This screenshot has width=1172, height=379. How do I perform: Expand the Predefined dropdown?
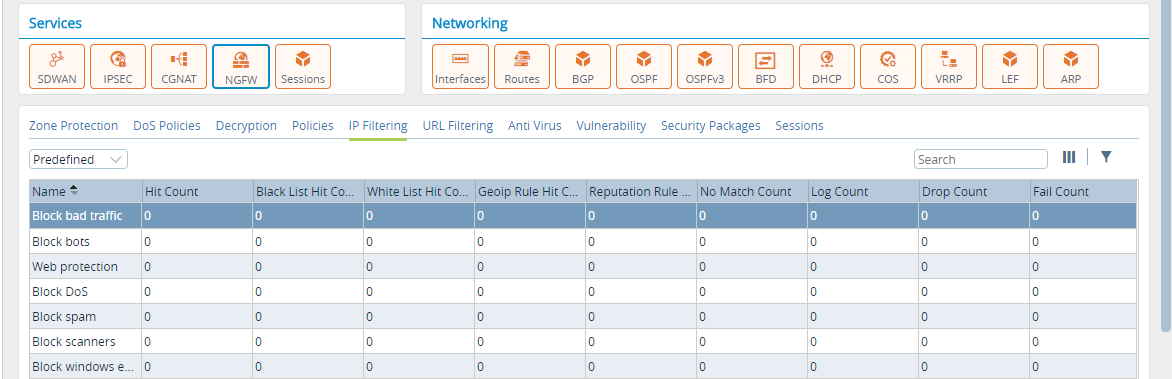coord(78,159)
